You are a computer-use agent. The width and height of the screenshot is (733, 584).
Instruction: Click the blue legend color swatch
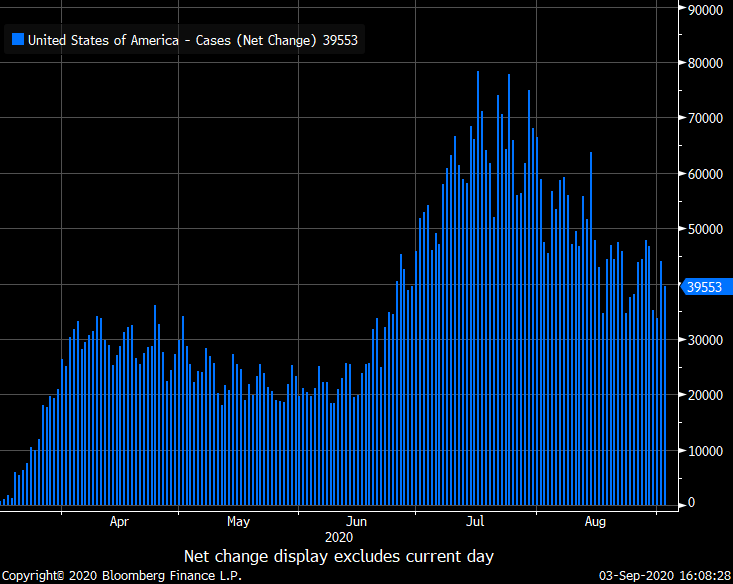tap(17, 41)
